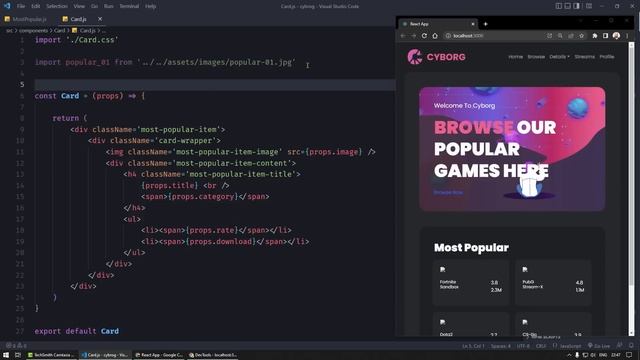Open Chrome three-dot menu

tap(627, 36)
